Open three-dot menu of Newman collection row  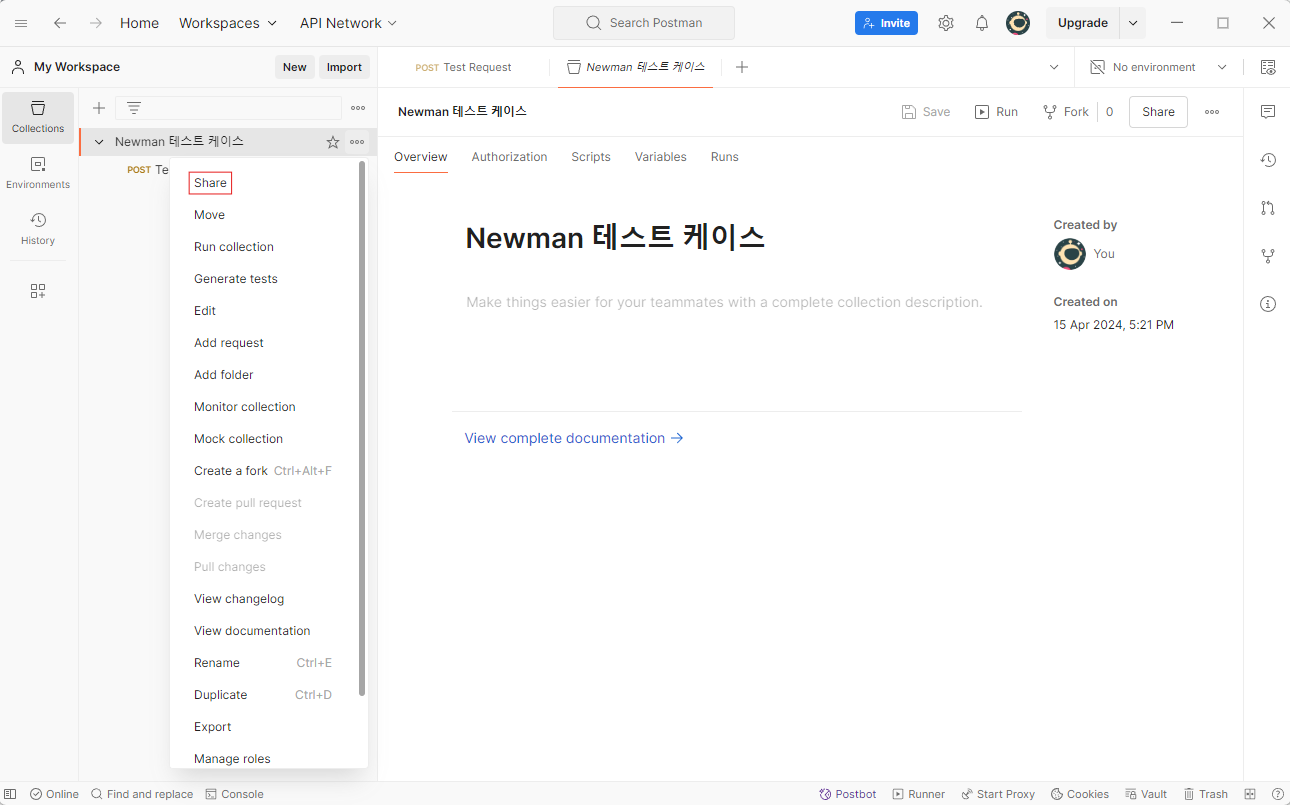(x=357, y=142)
